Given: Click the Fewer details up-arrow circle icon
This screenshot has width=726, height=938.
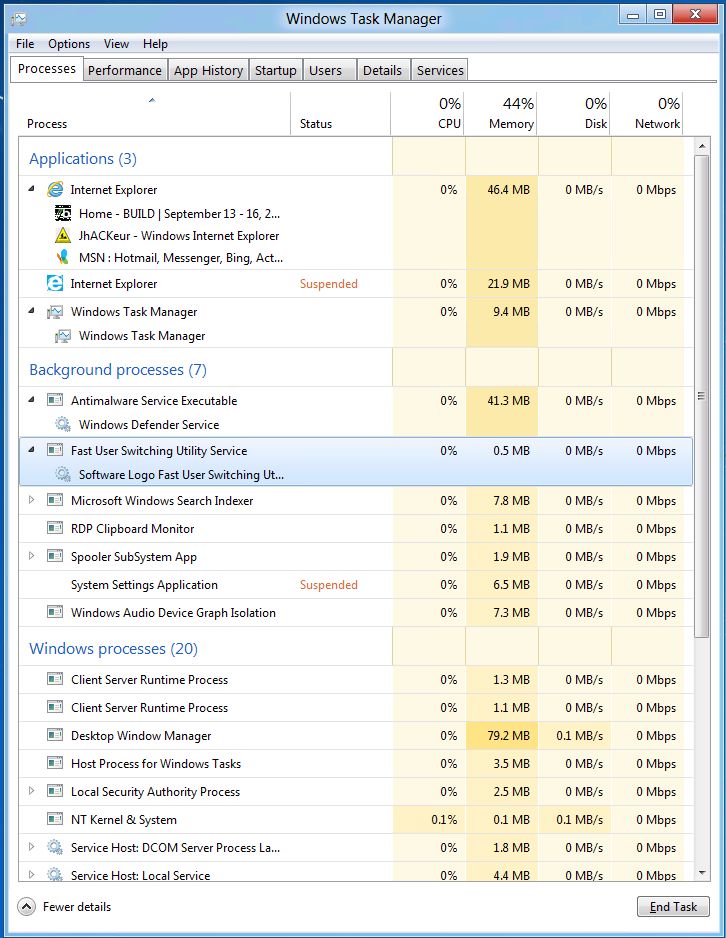Looking at the screenshot, I should coord(26,906).
